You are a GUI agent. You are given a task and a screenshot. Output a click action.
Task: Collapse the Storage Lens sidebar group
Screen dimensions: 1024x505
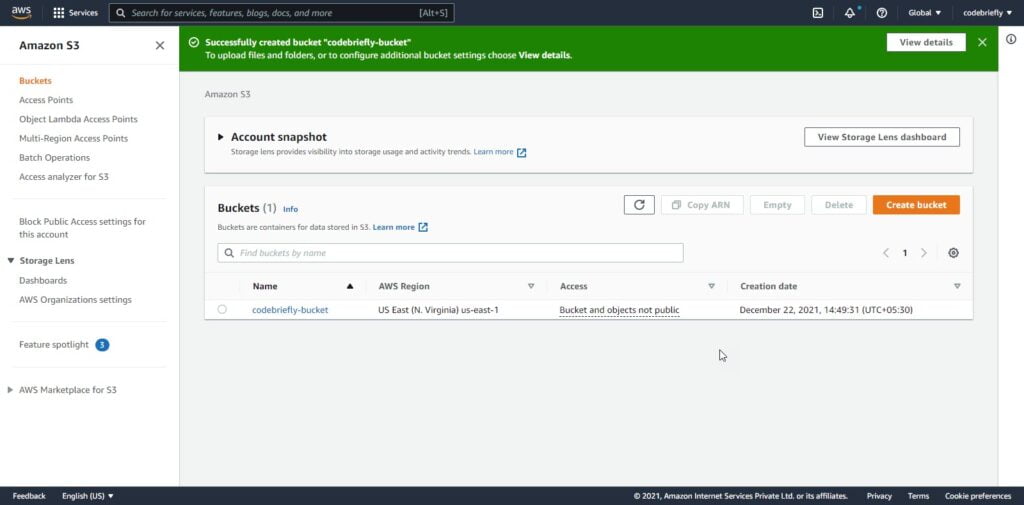click(x=10, y=261)
